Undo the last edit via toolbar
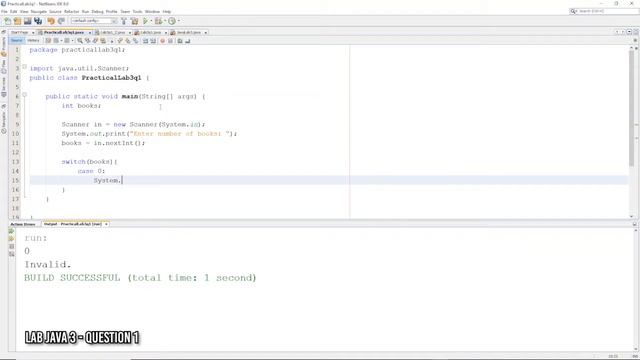Screen dimensions: 640x360 point(51,21)
